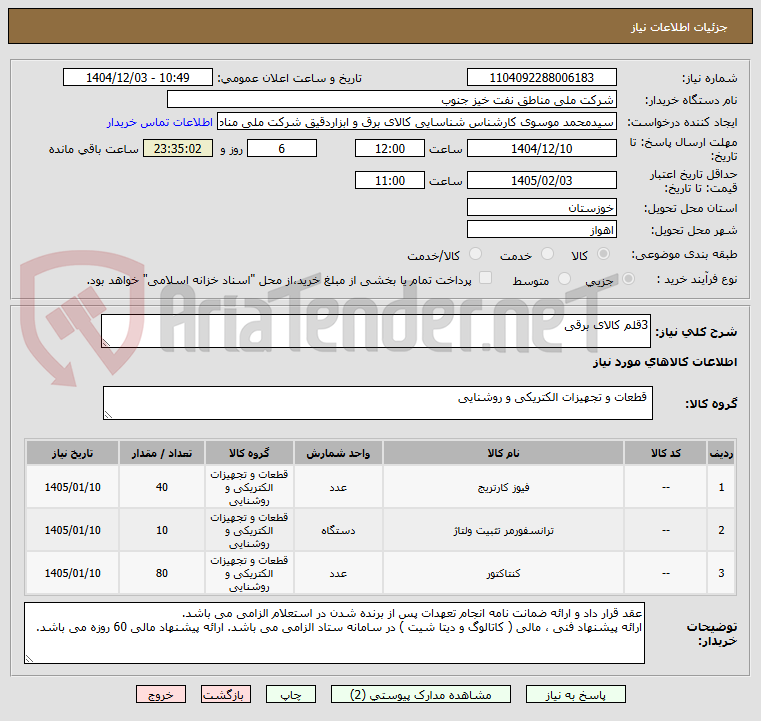Toggle اسناد خزانه اسلامی payment checkbox

485,278
